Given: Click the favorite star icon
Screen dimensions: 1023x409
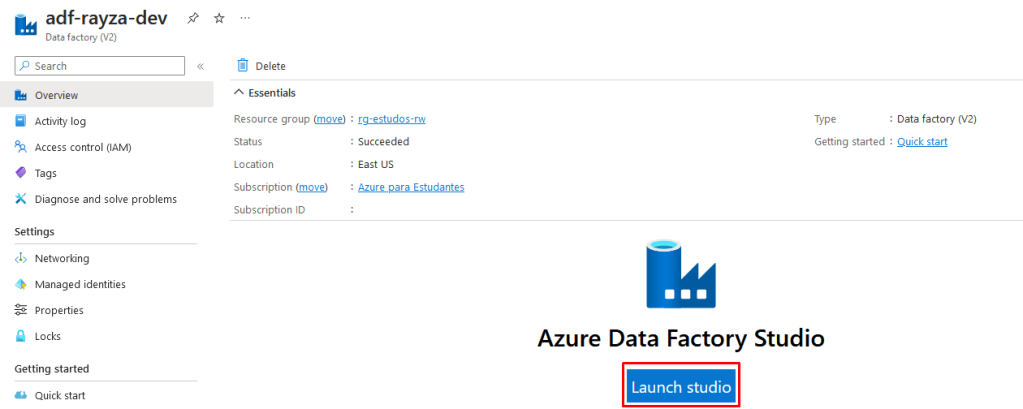Looking at the screenshot, I should point(219,19).
